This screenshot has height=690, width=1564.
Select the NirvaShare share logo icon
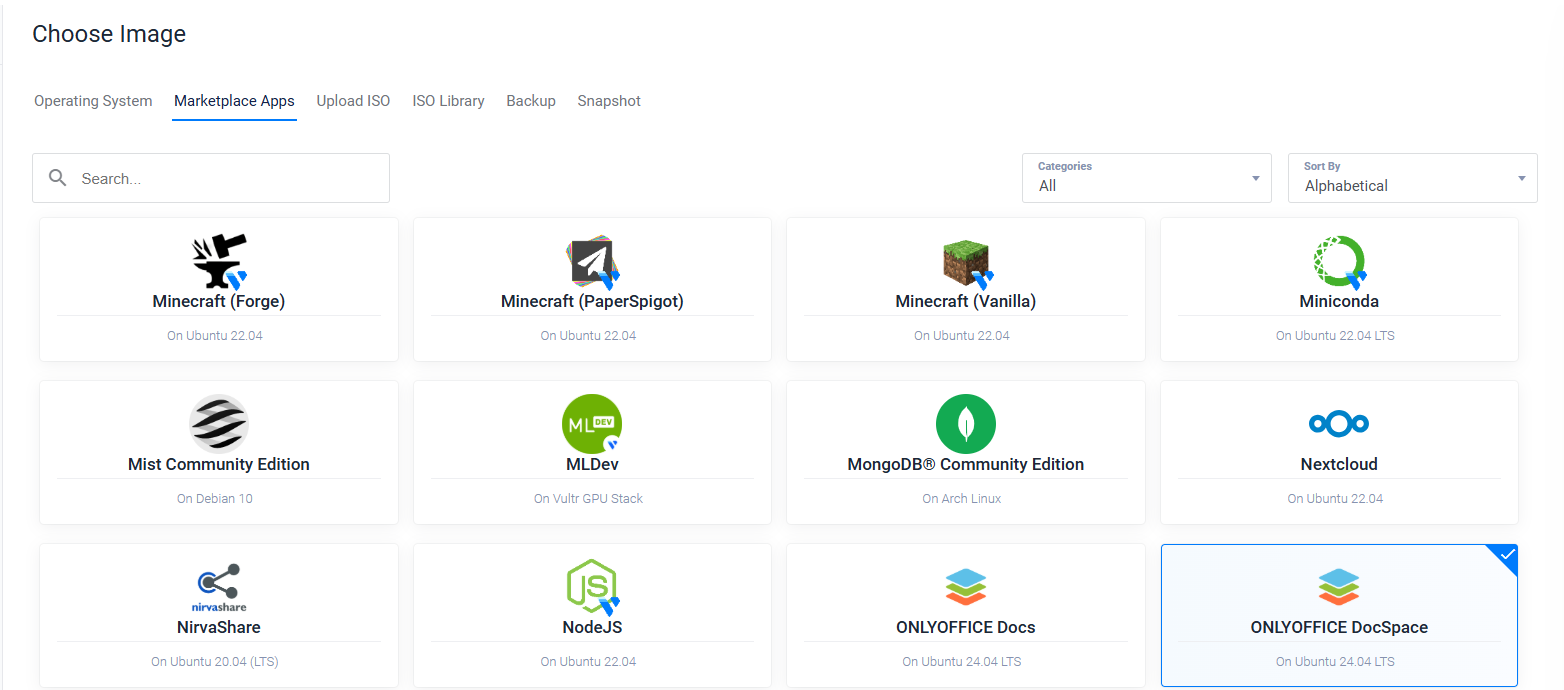click(x=219, y=587)
